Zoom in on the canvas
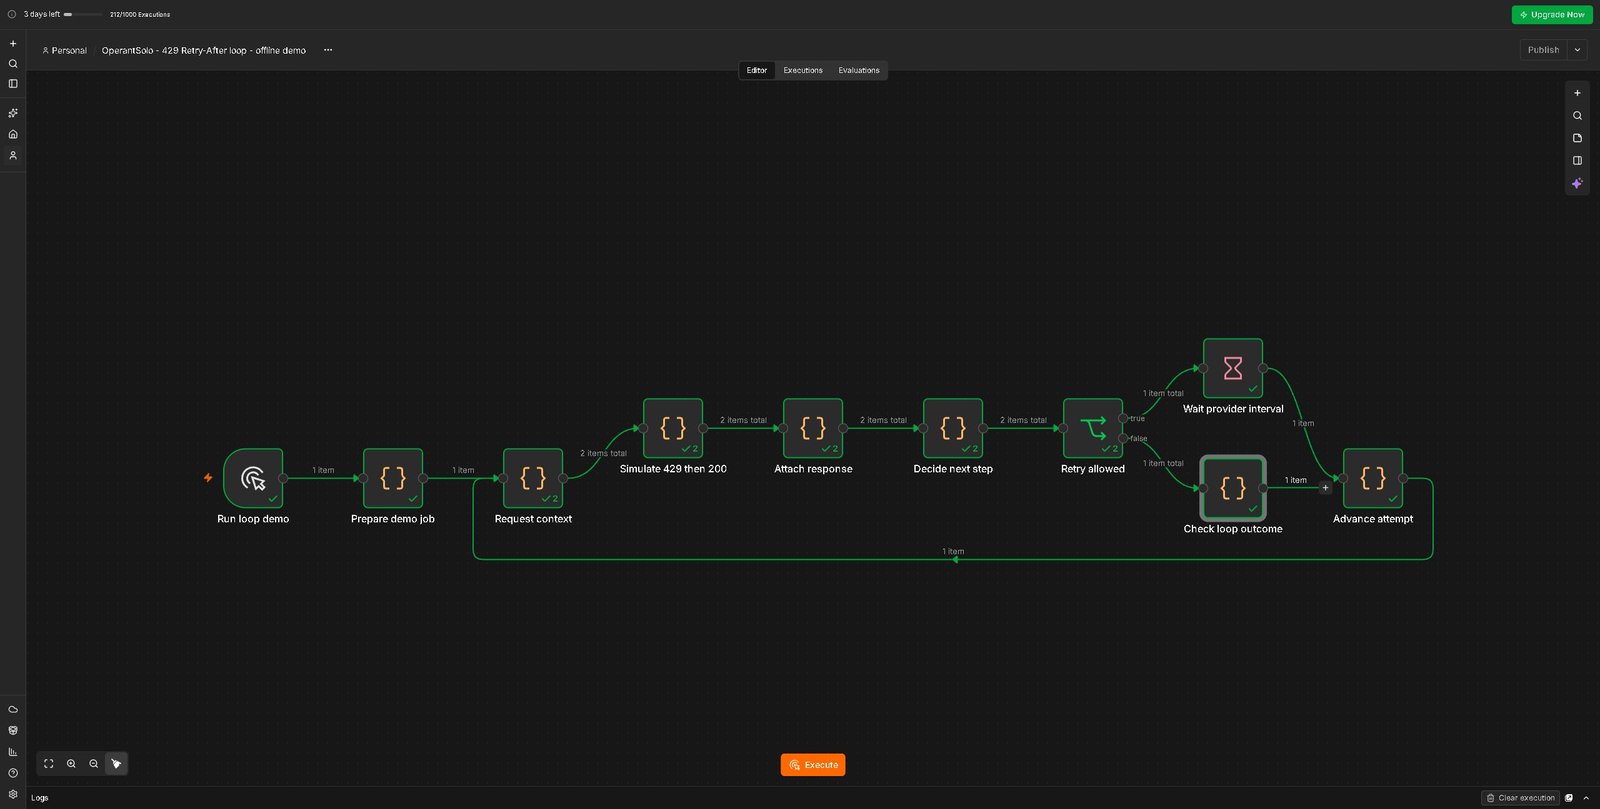This screenshot has width=1600, height=809. pyautogui.click(x=71, y=764)
